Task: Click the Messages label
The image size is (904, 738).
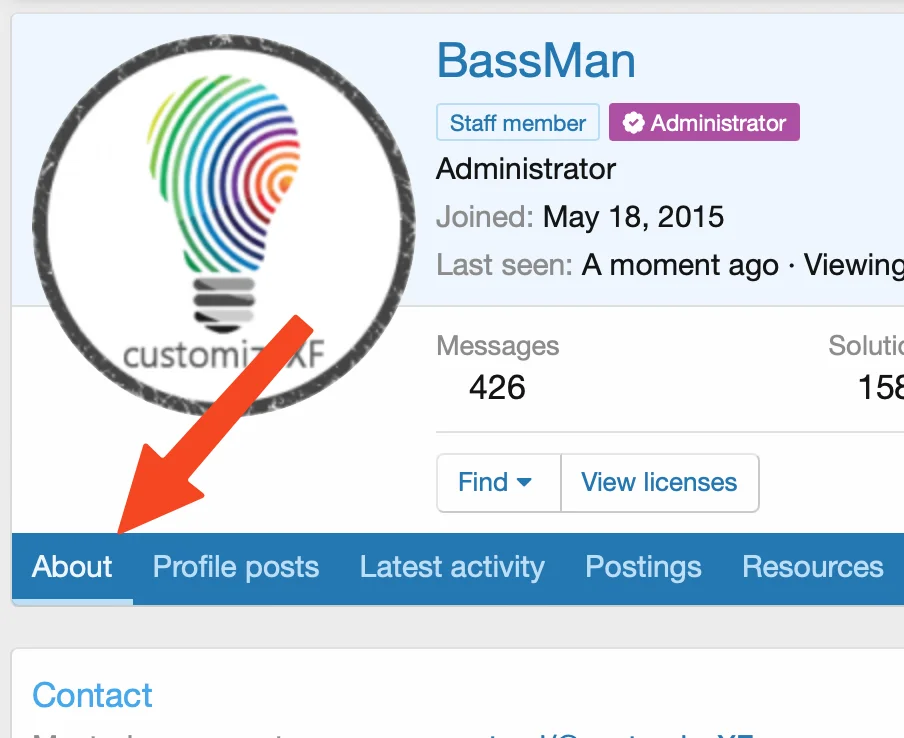Action: [498, 347]
